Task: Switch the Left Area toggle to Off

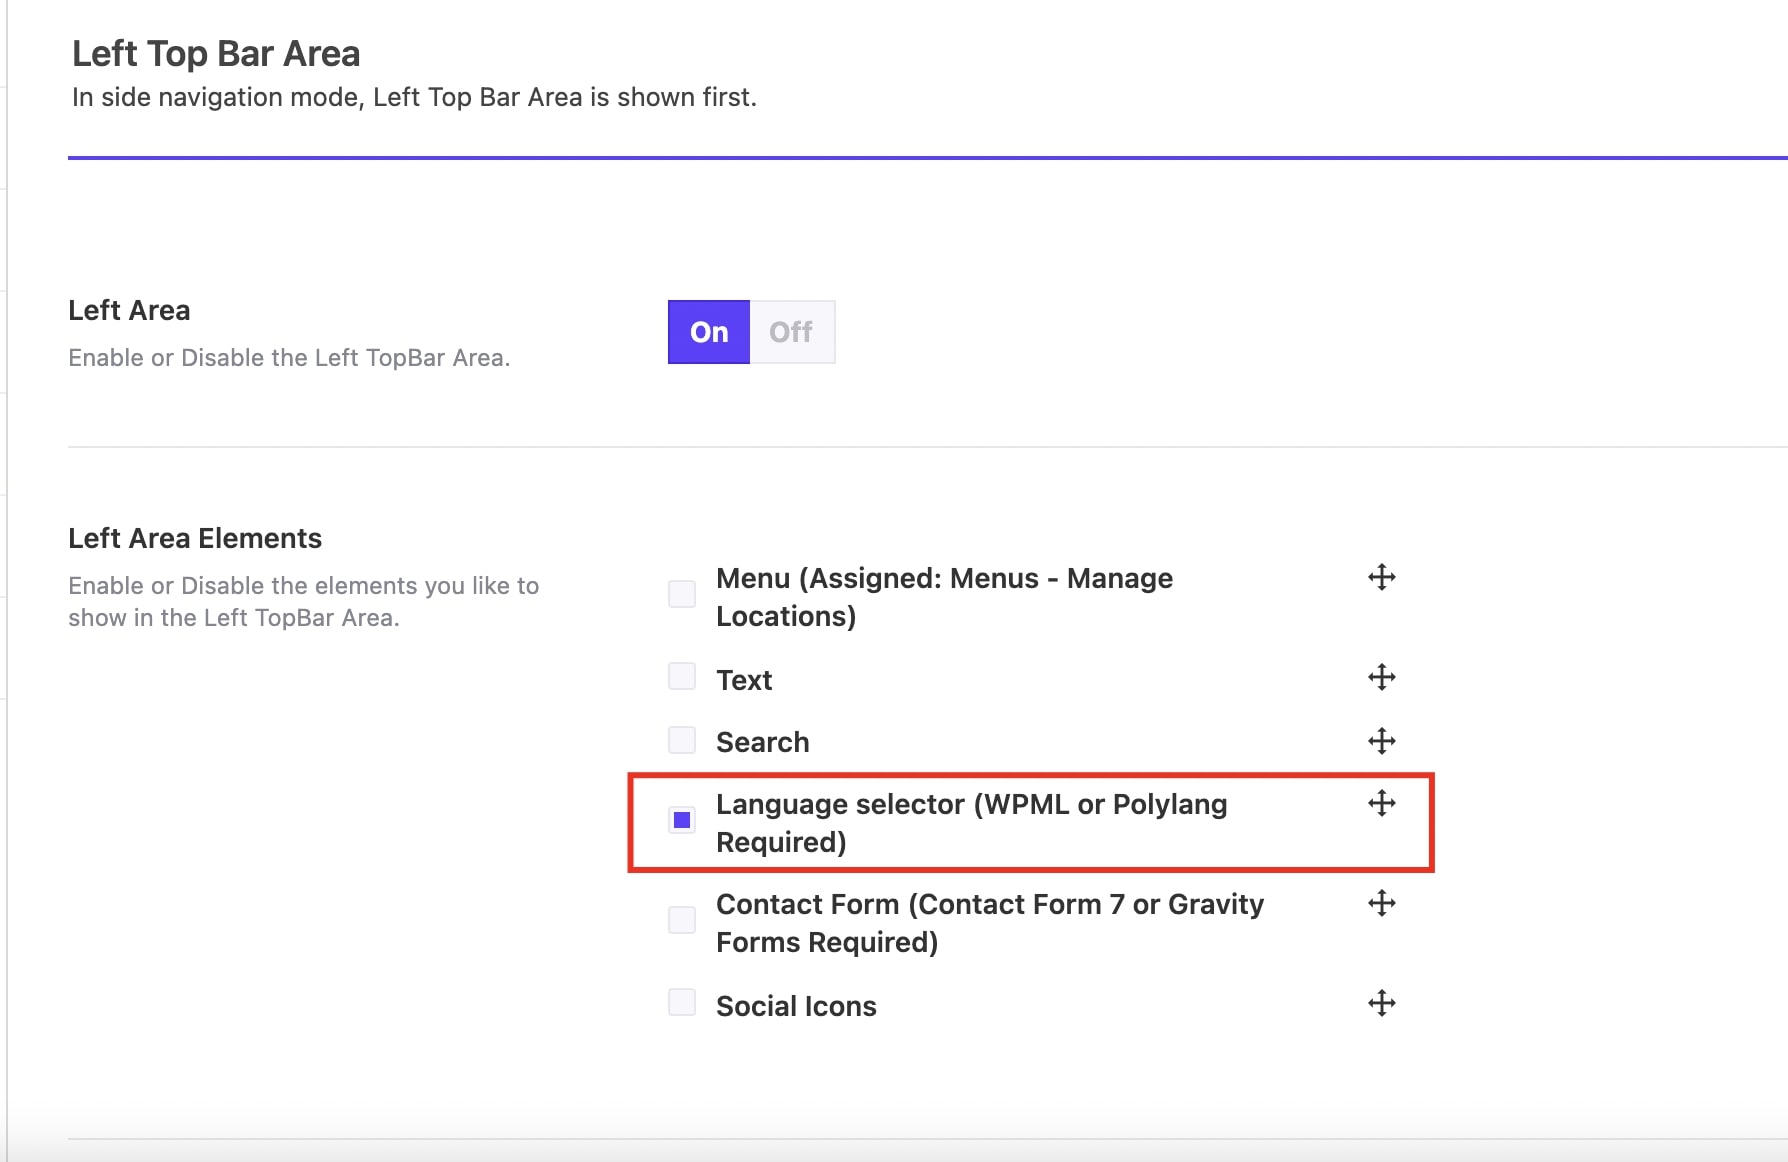Action: click(x=791, y=332)
